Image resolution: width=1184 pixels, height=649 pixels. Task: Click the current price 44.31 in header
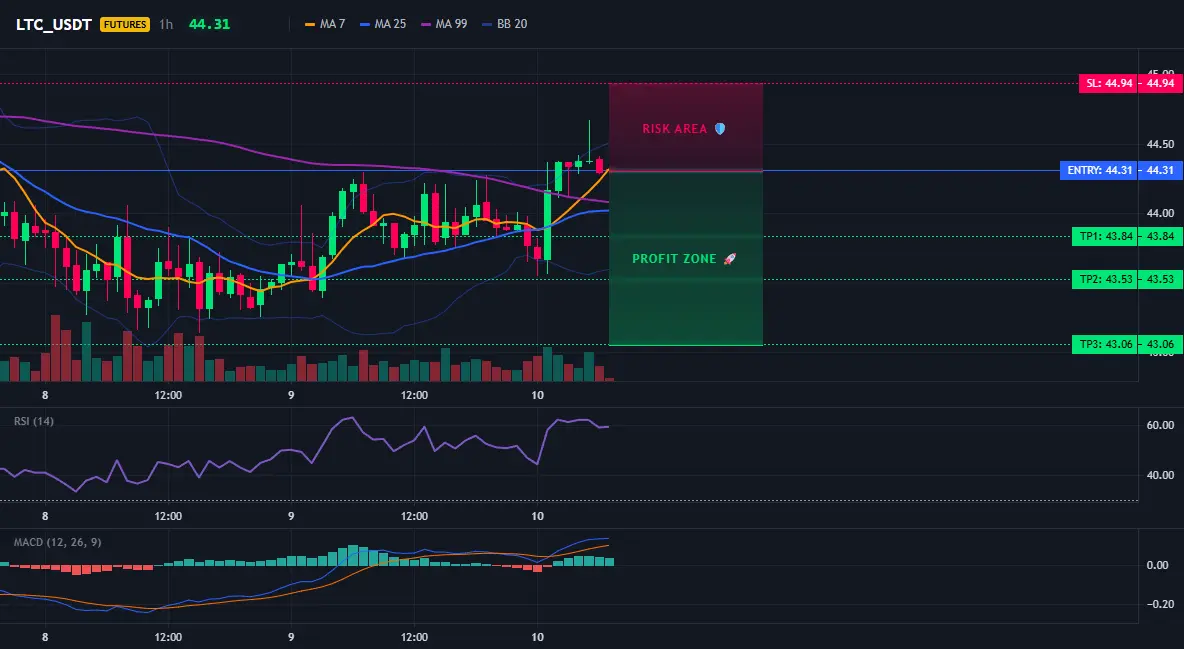point(209,24)
